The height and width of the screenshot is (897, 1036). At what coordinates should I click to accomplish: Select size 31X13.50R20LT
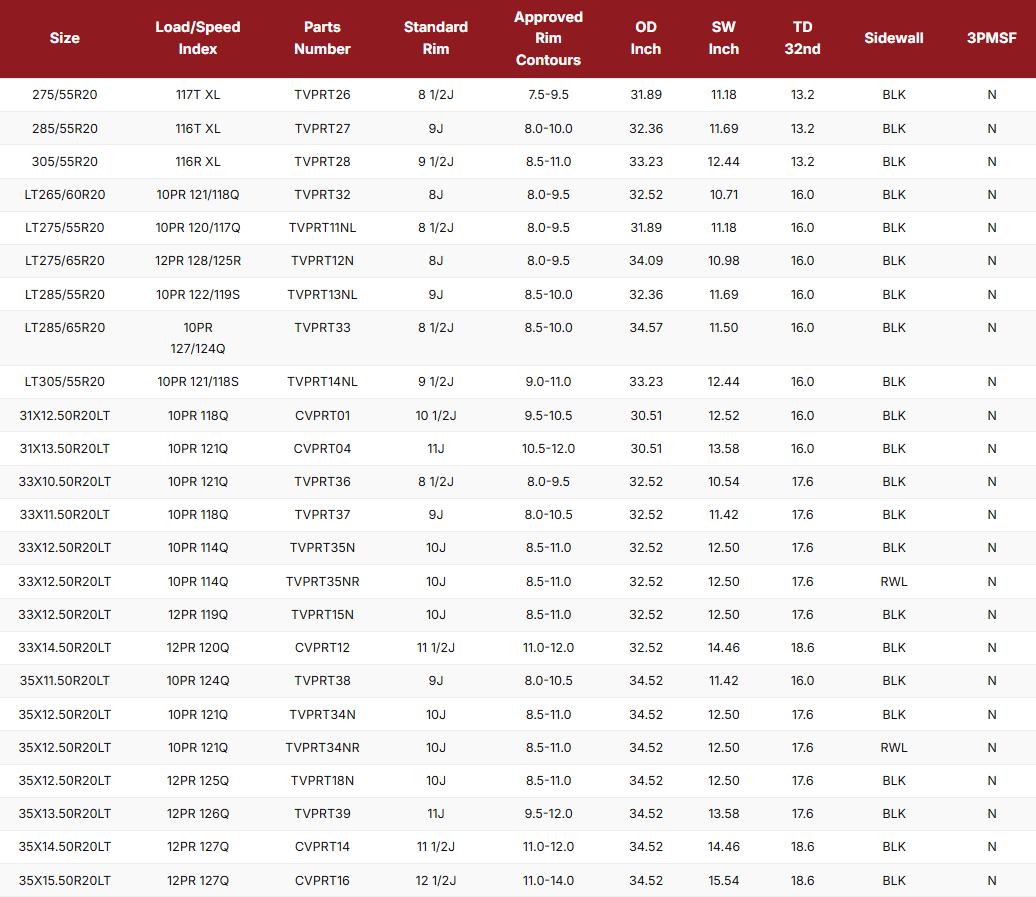65,448
